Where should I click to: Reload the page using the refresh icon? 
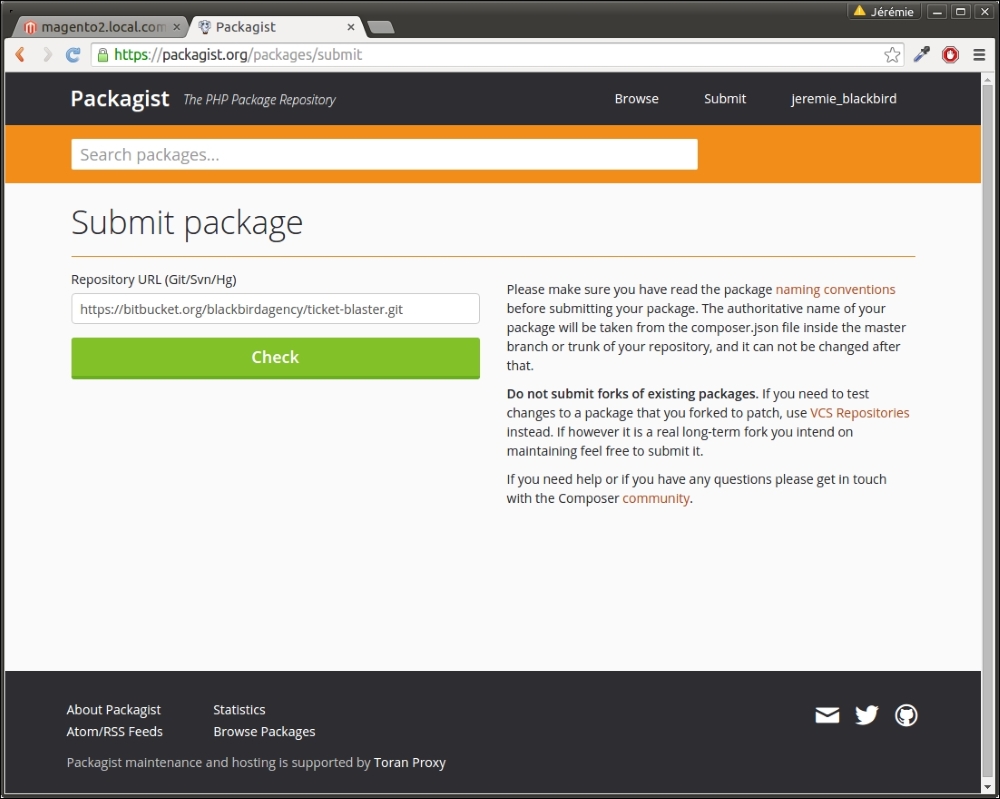coord(72,55)
